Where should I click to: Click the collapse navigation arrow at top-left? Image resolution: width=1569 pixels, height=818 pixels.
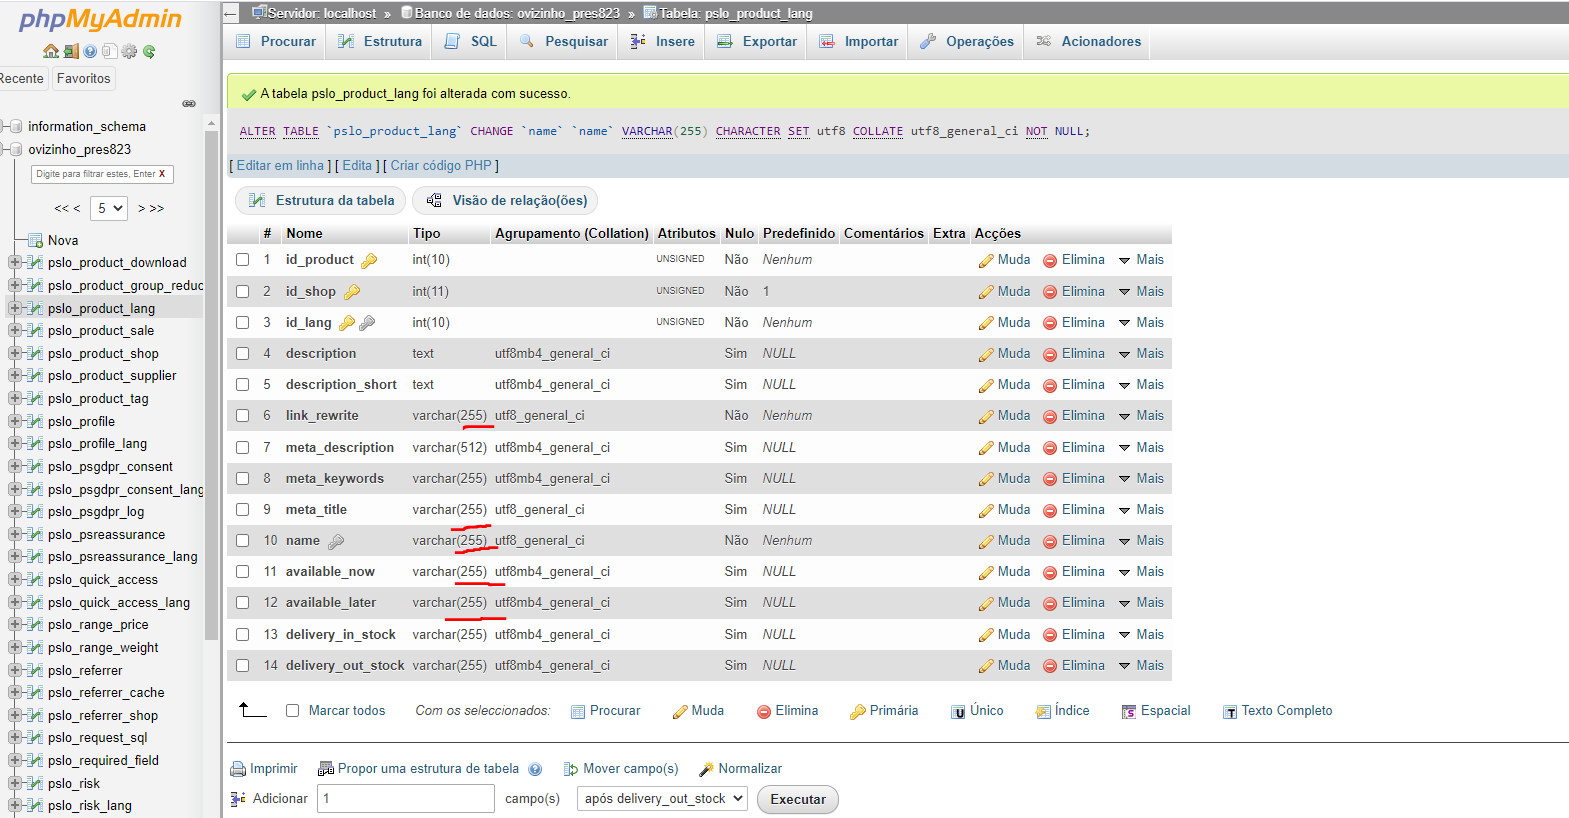[231, 13]
